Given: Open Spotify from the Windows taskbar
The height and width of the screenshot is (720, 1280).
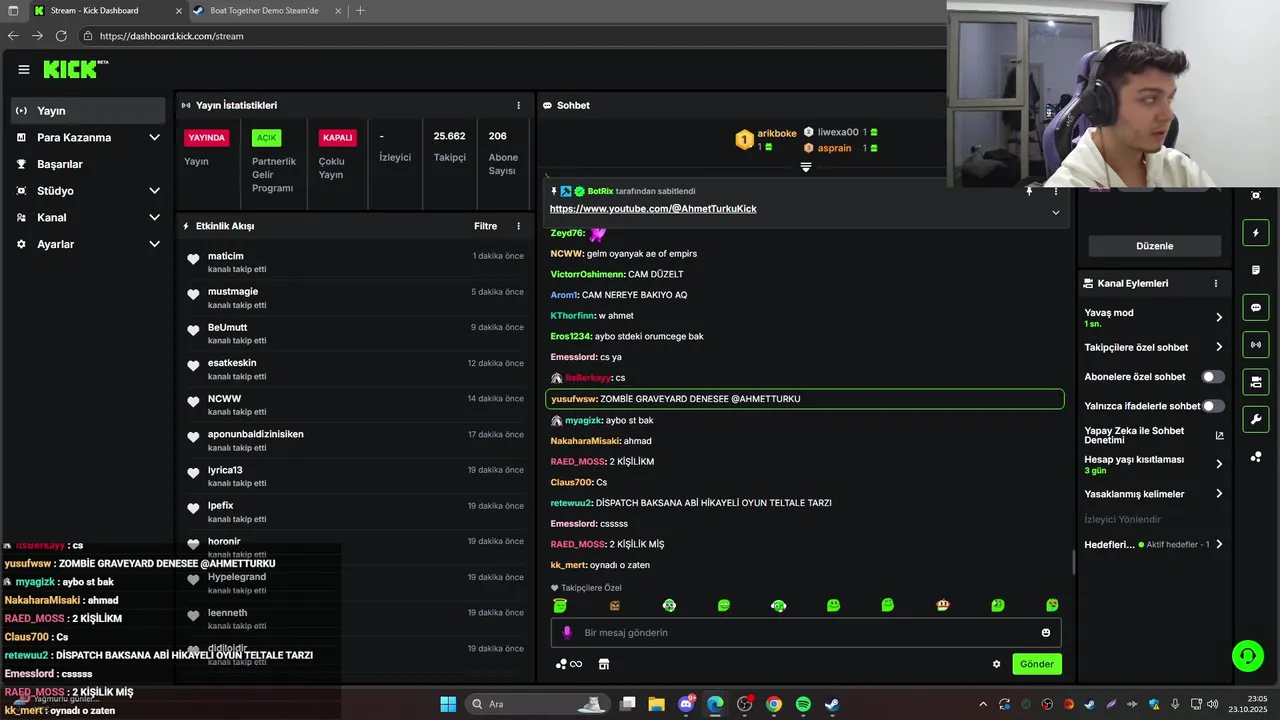Looking at the screenshot, I should [803, 704].
